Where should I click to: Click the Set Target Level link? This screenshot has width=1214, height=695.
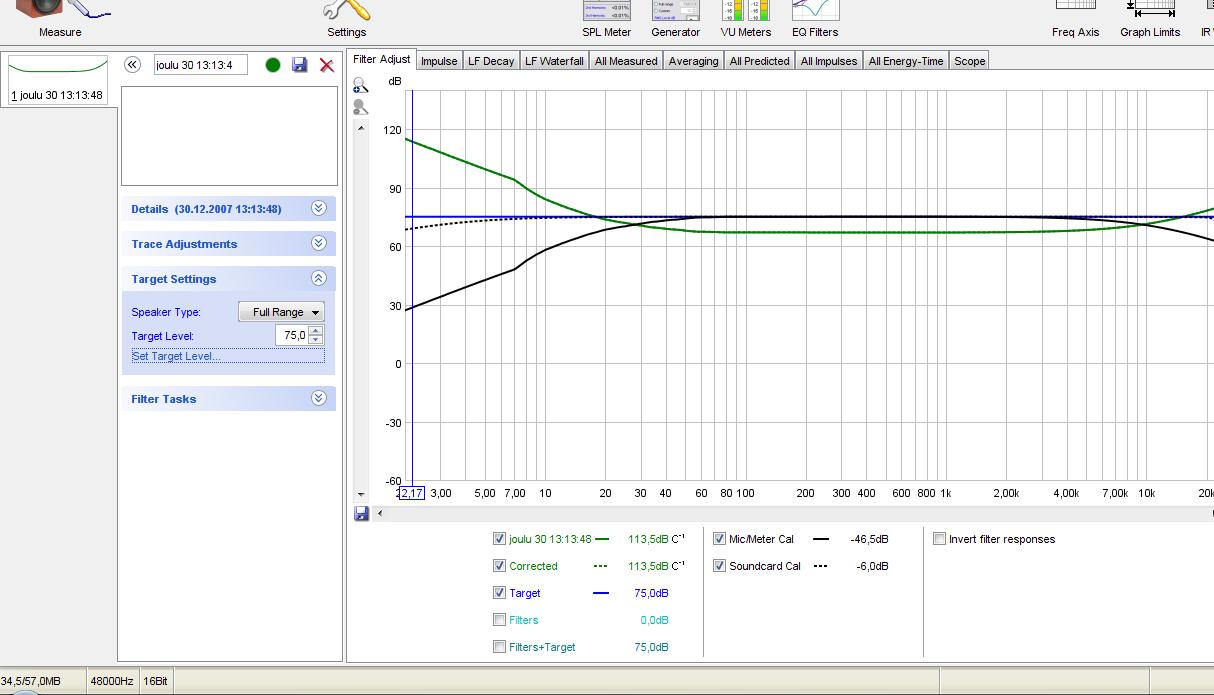tap(176, 356)
